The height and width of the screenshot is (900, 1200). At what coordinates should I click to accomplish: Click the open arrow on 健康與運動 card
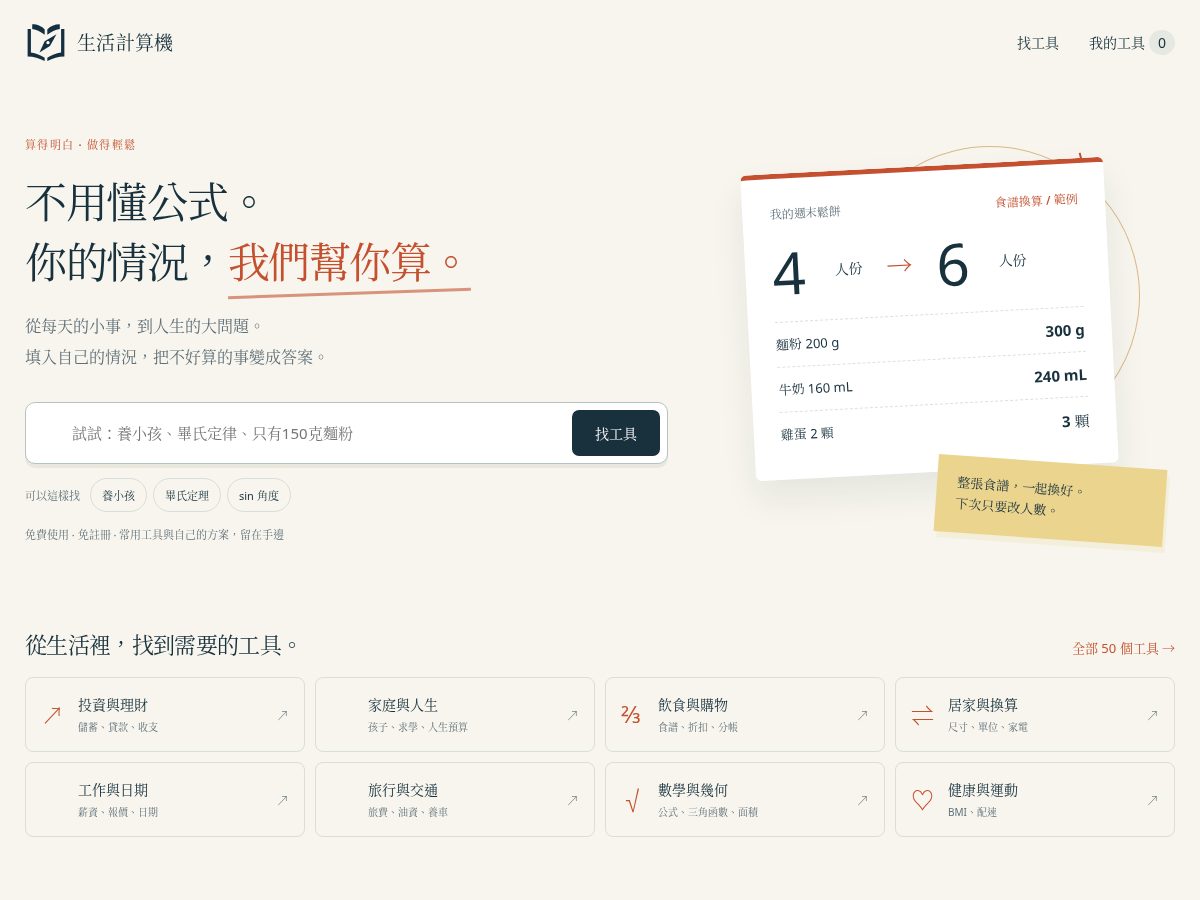point(1152,800)
